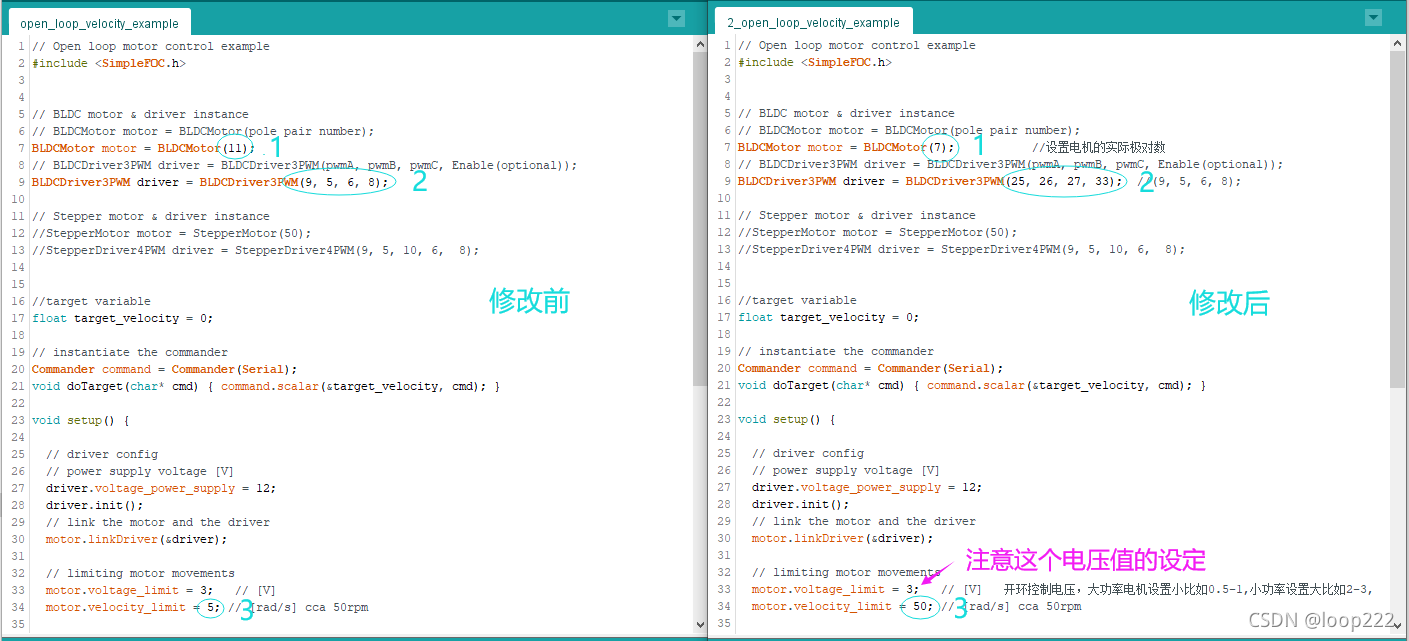
Task: Click the code 'BLDCMotor(11);' on line 7
Action: pos(206,148)
